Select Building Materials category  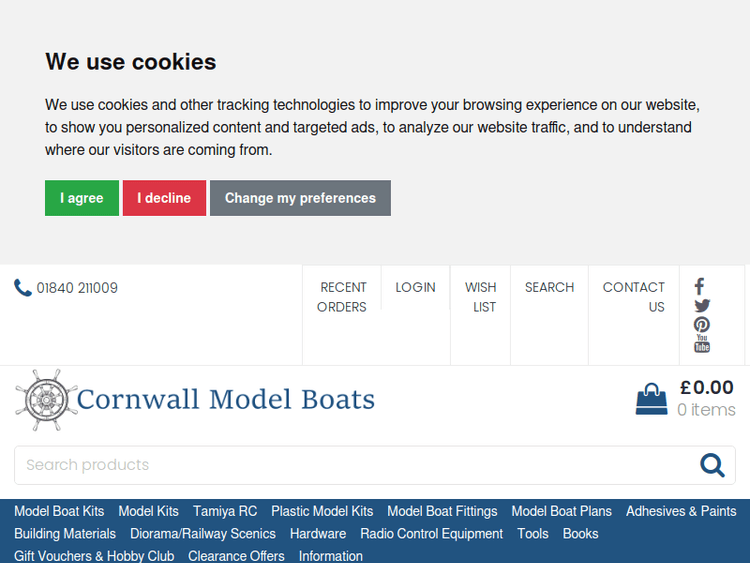(x=65, y=534)
